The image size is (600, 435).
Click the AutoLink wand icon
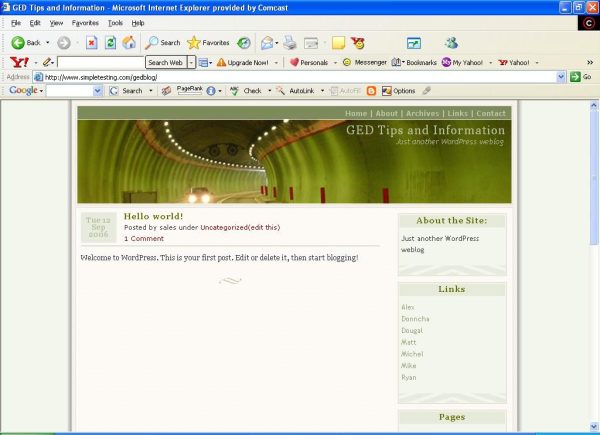point(280,91)
